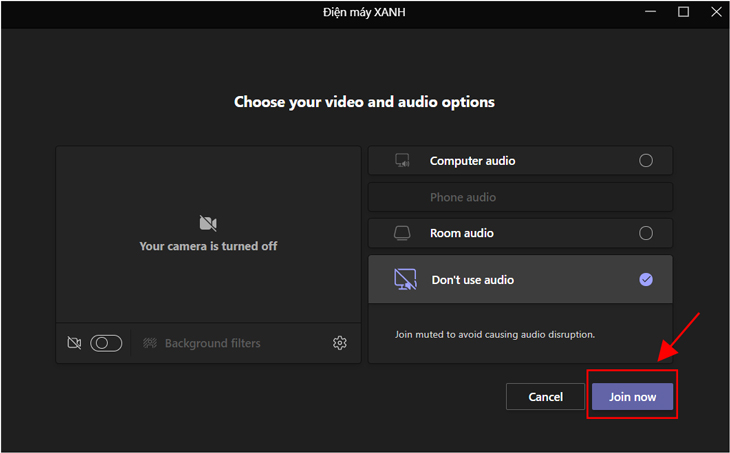The width and height of the screenshot is (730, 453).
Task: Click the Computer audio monitor-speaker icon
Action: (x=402, y=161)
